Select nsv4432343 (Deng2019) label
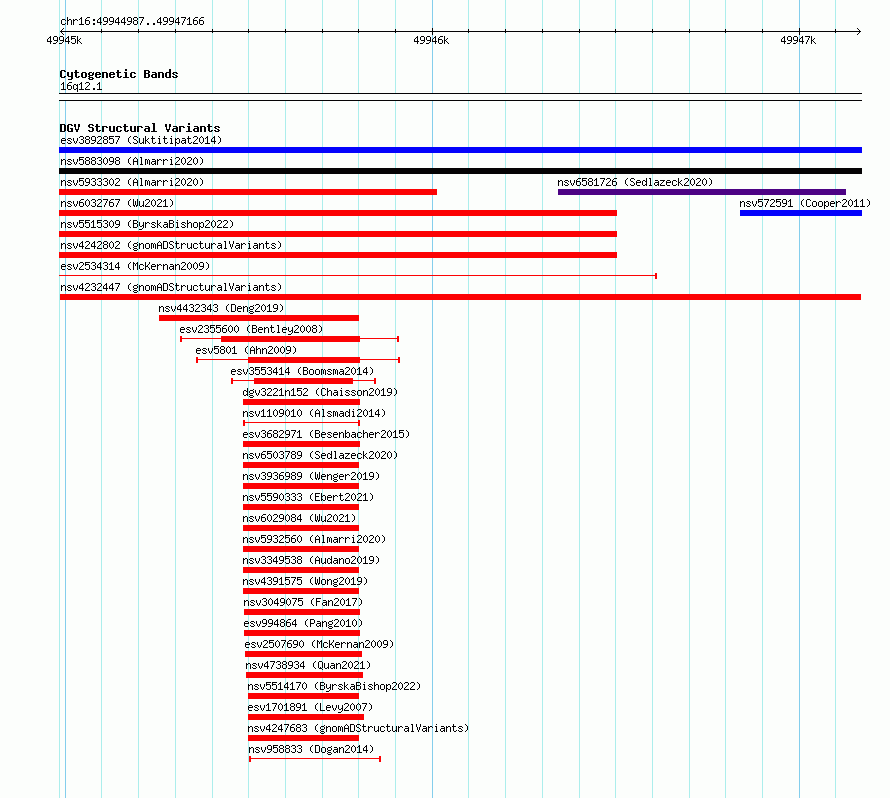 (x=221, y=308)
